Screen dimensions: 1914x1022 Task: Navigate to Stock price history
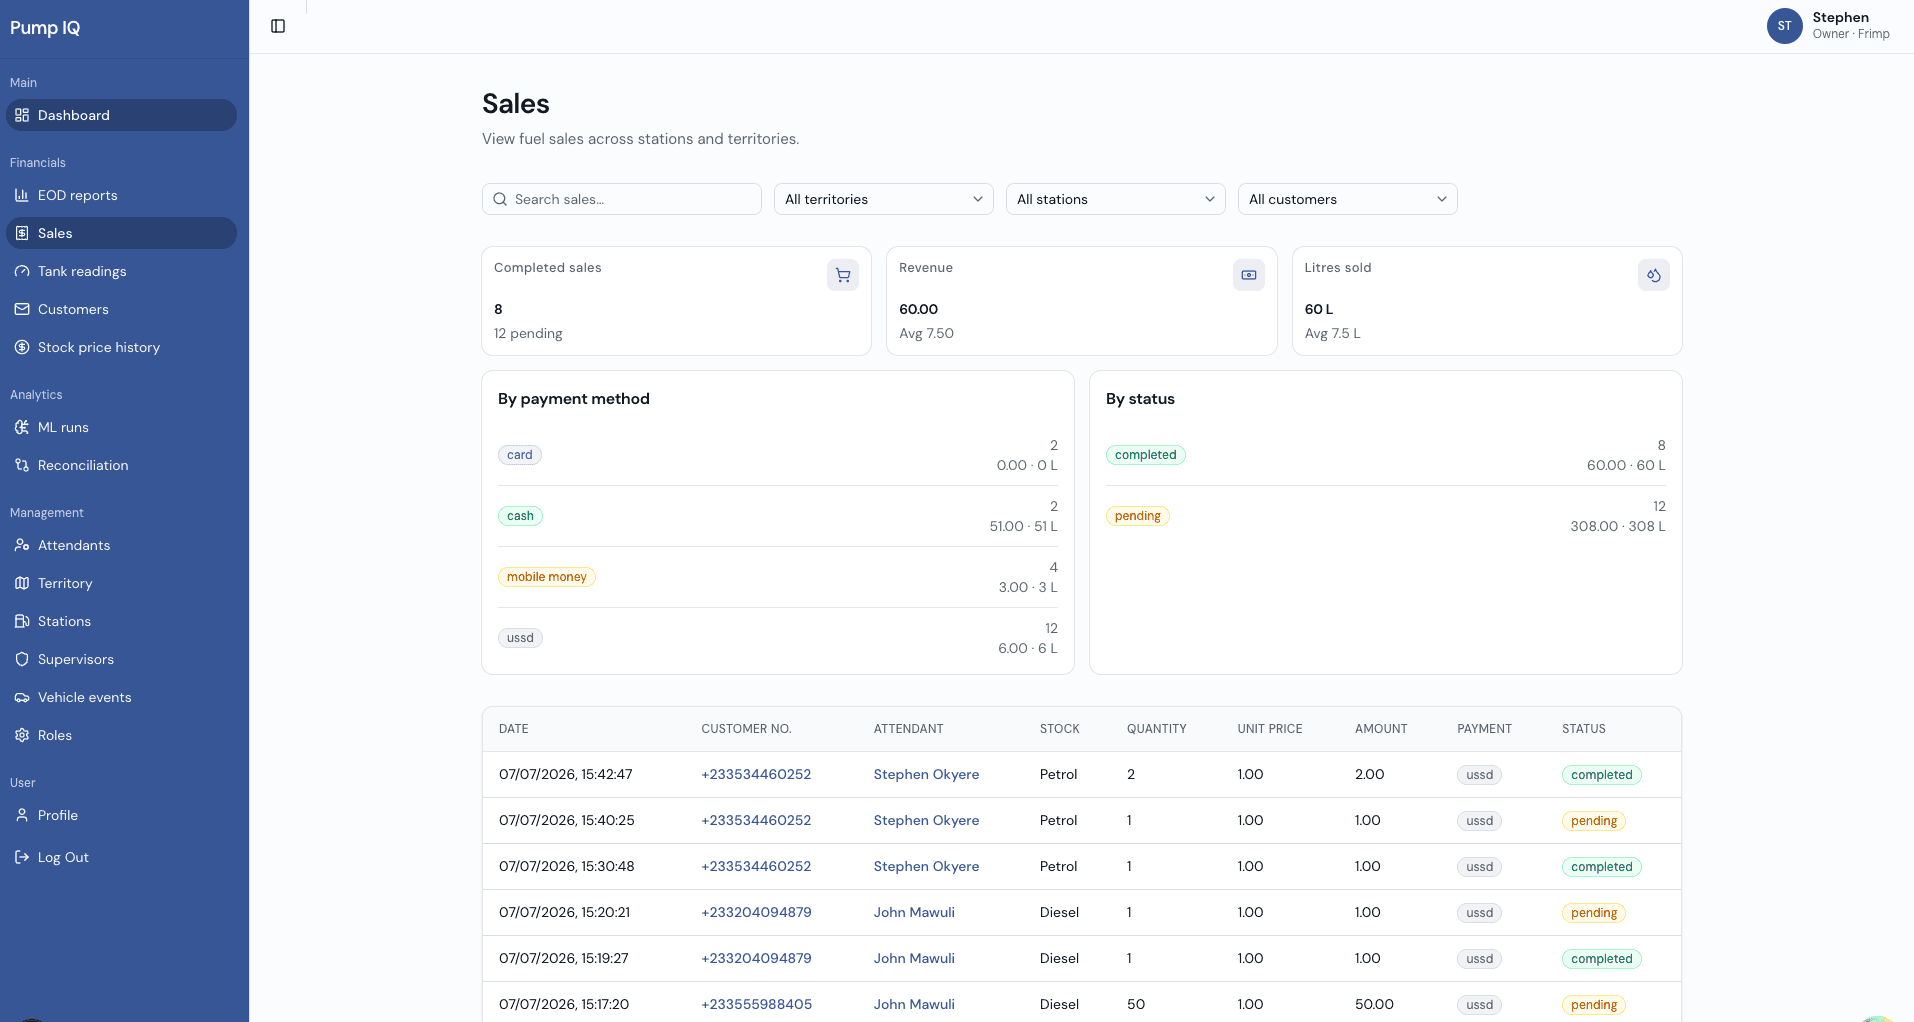tap(122, 347)
